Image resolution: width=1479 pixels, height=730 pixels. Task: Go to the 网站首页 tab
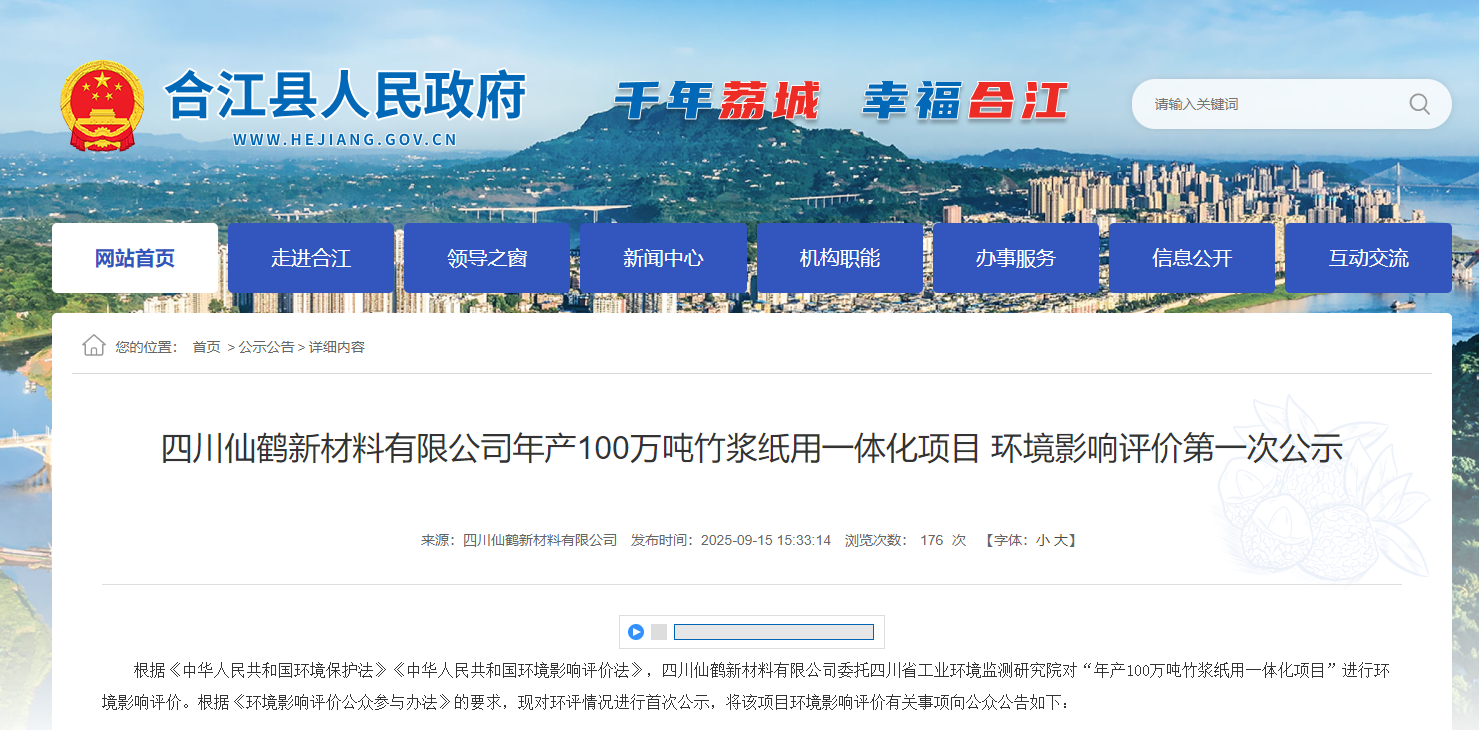(135, 258)
